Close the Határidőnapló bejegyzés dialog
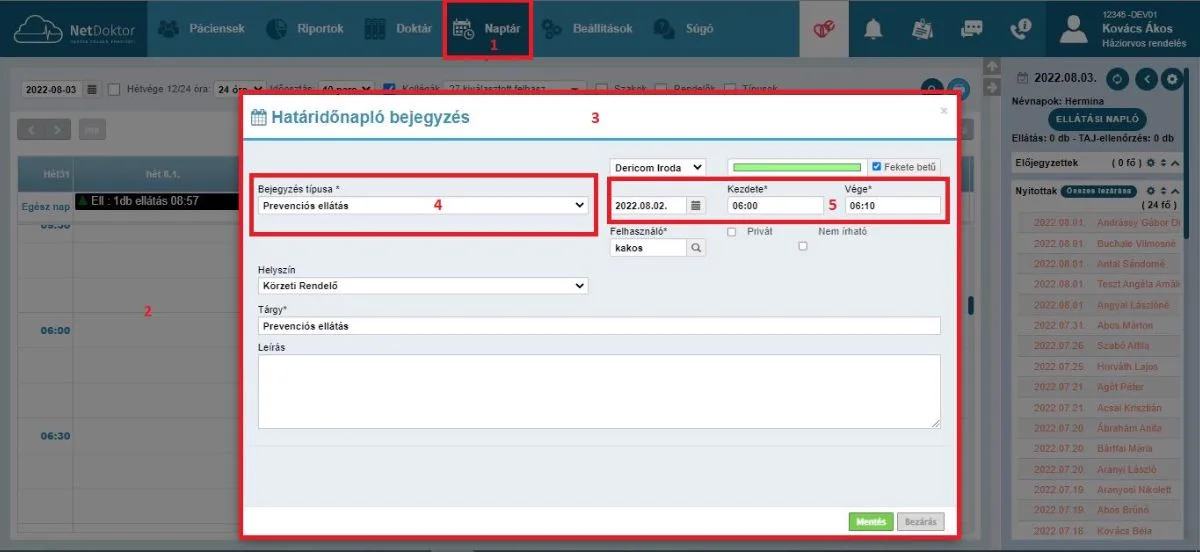The height and width of the screenshot is (552, 1200). point(943,111)
